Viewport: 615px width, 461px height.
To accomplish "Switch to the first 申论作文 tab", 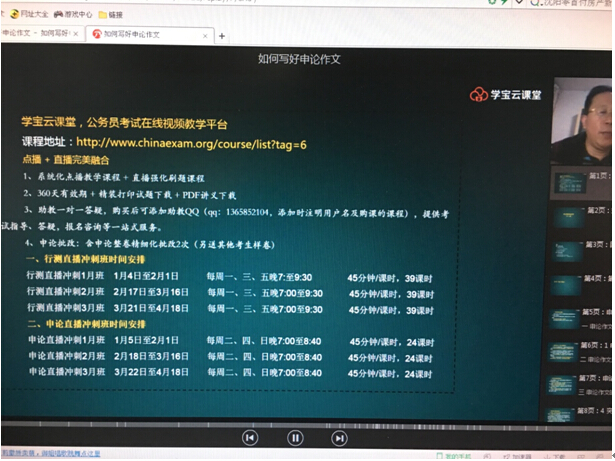I will tap(39, 33).
